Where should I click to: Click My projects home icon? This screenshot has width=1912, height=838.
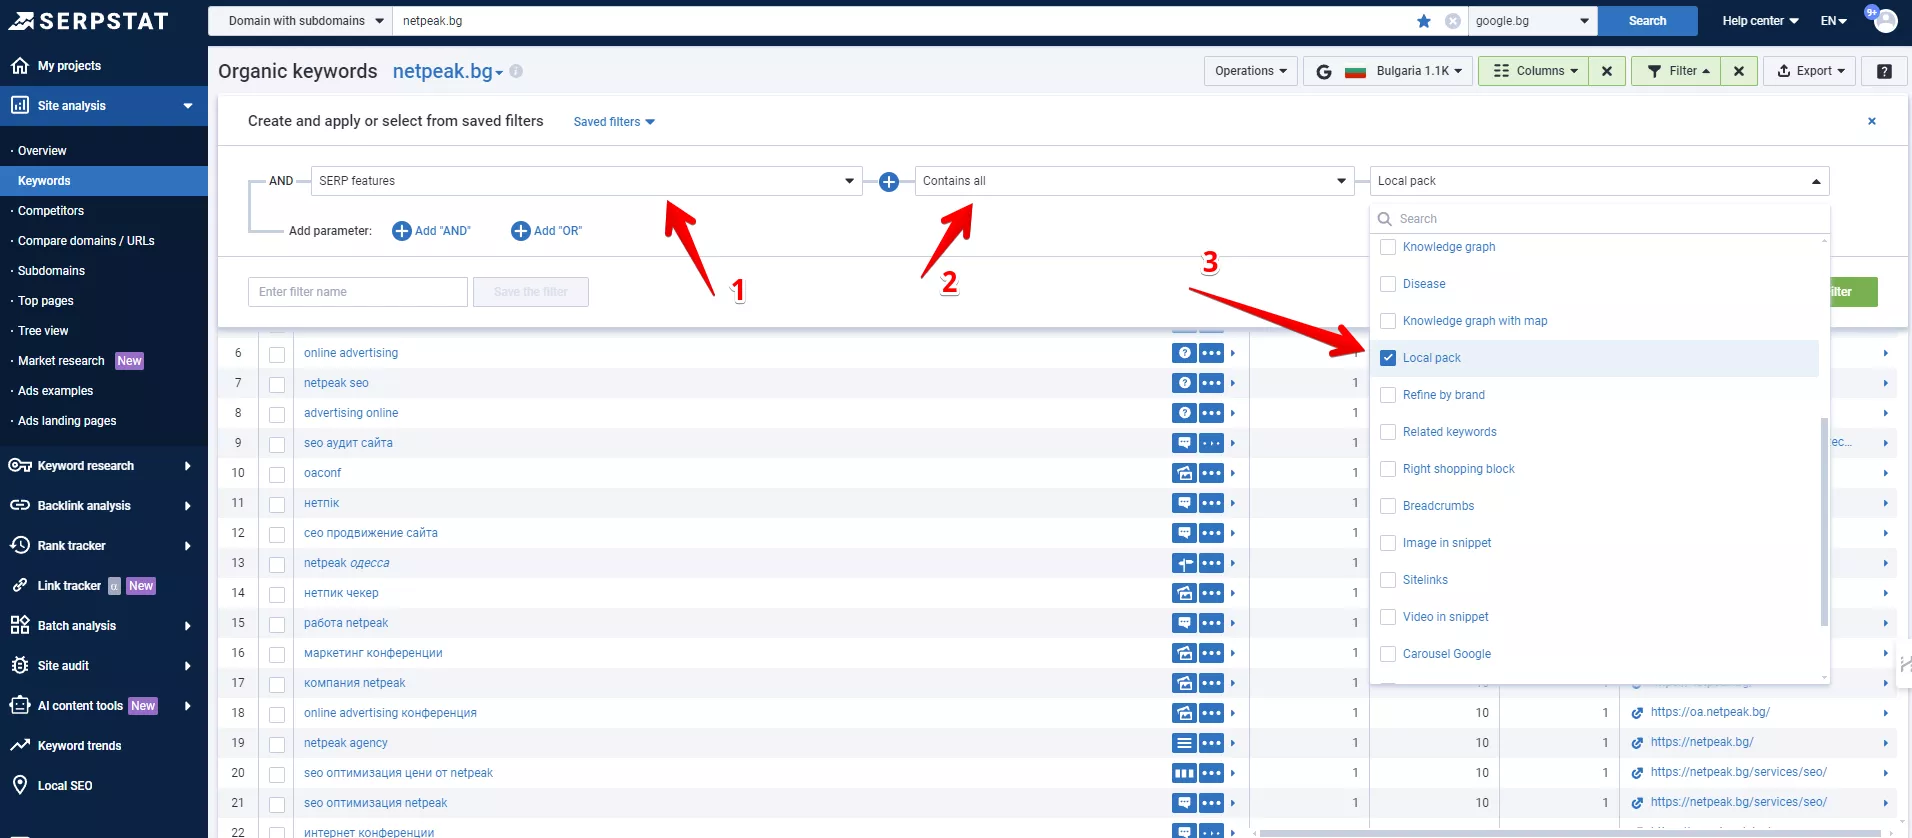tap(20, 66)
